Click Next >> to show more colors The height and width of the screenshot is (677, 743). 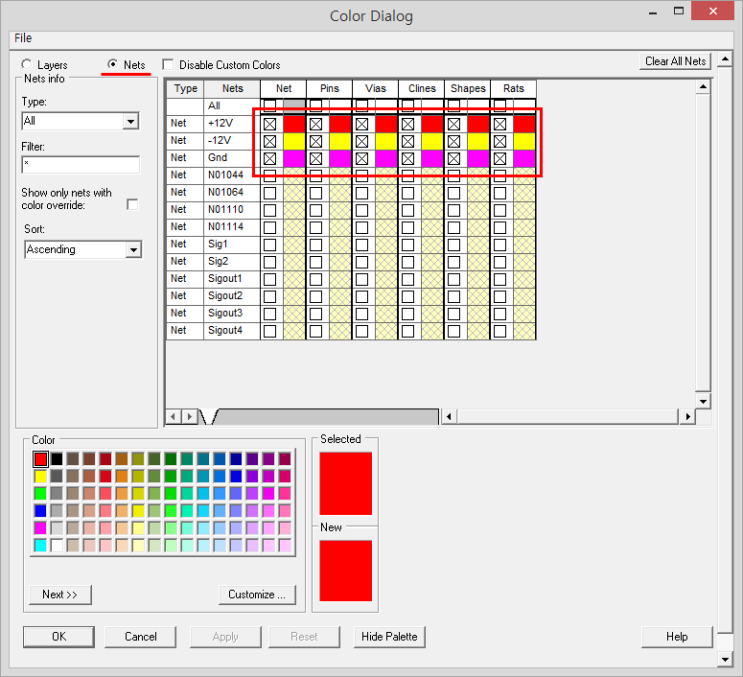tap(60, 594)
